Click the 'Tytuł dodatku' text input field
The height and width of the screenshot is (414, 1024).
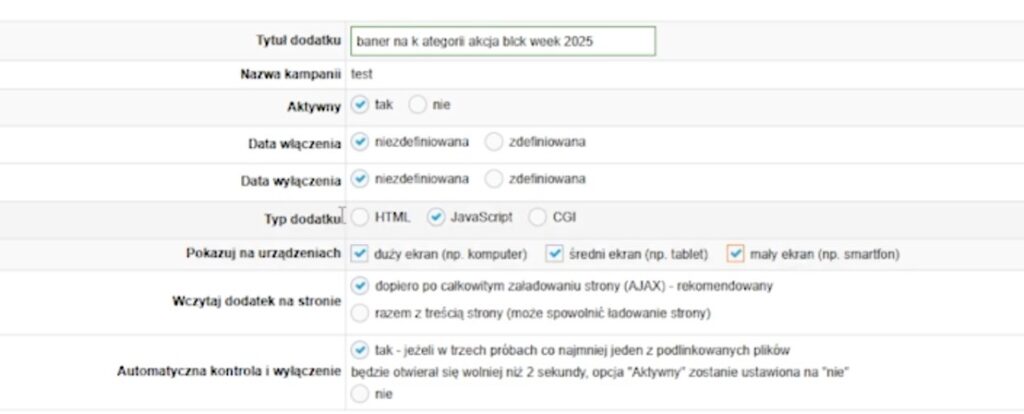[x=503, y=41]
